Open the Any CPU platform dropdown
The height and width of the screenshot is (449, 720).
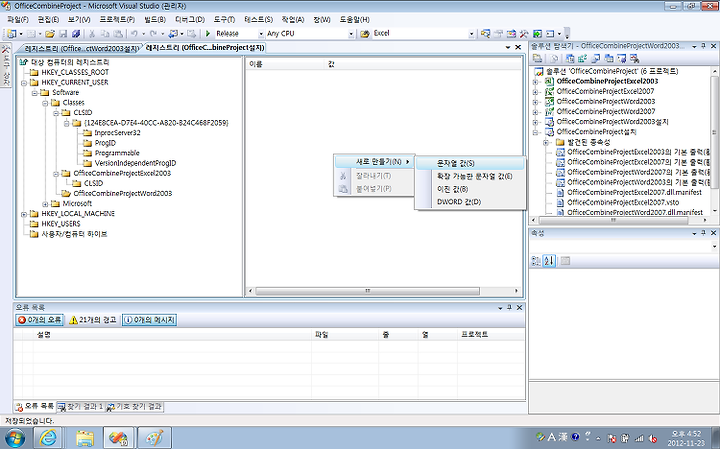coord(351,34)
